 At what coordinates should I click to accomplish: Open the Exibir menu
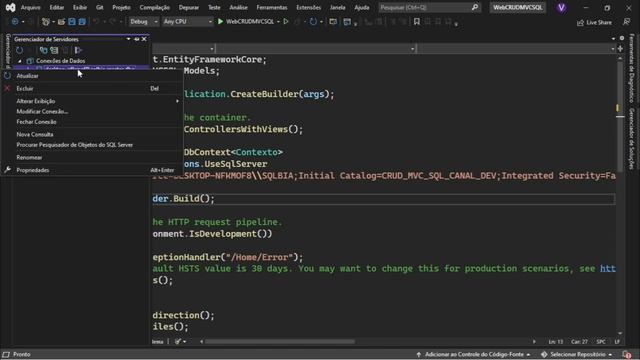point(80,7)
